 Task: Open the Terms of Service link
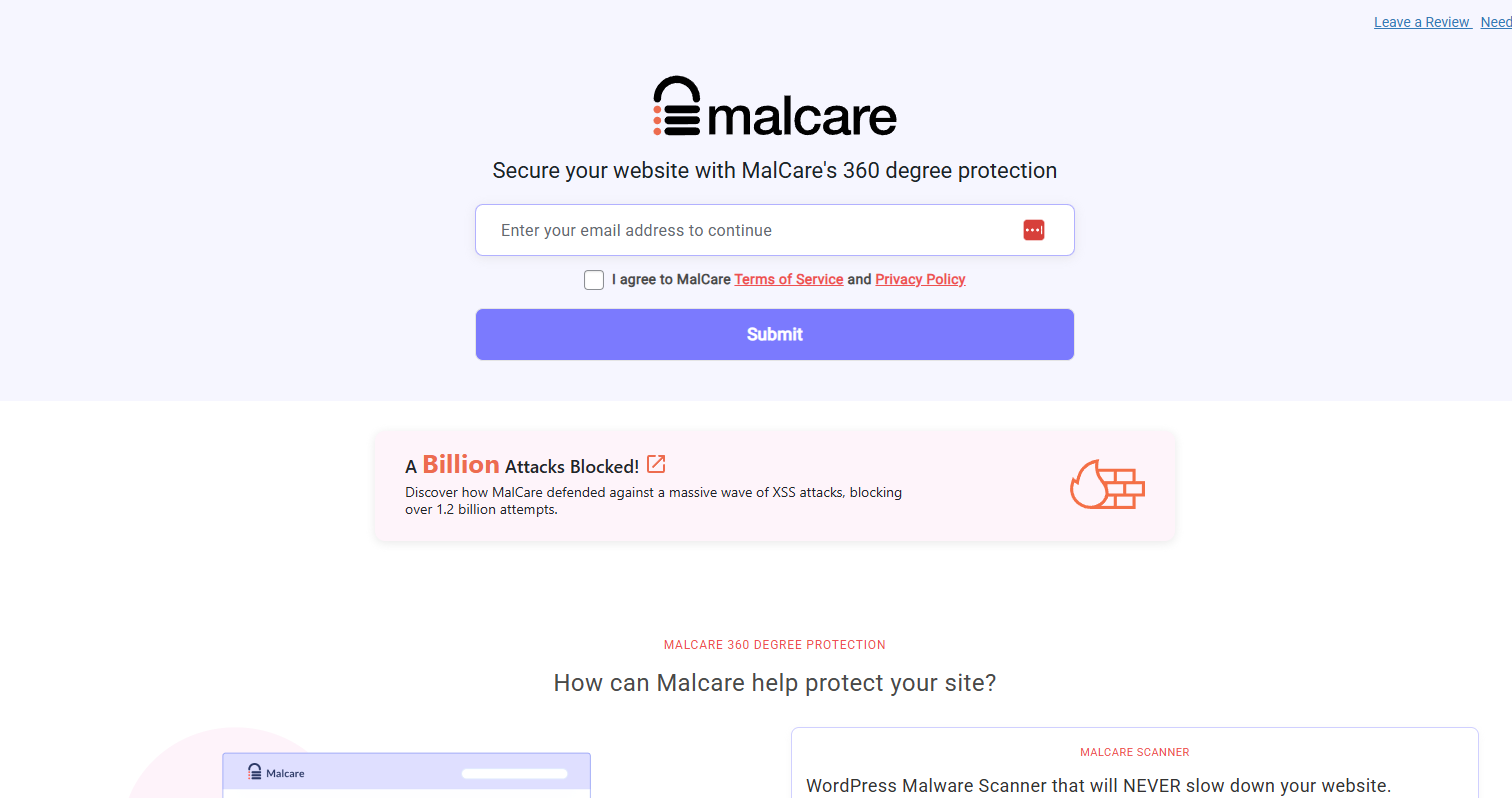click(x=789, y=280)
